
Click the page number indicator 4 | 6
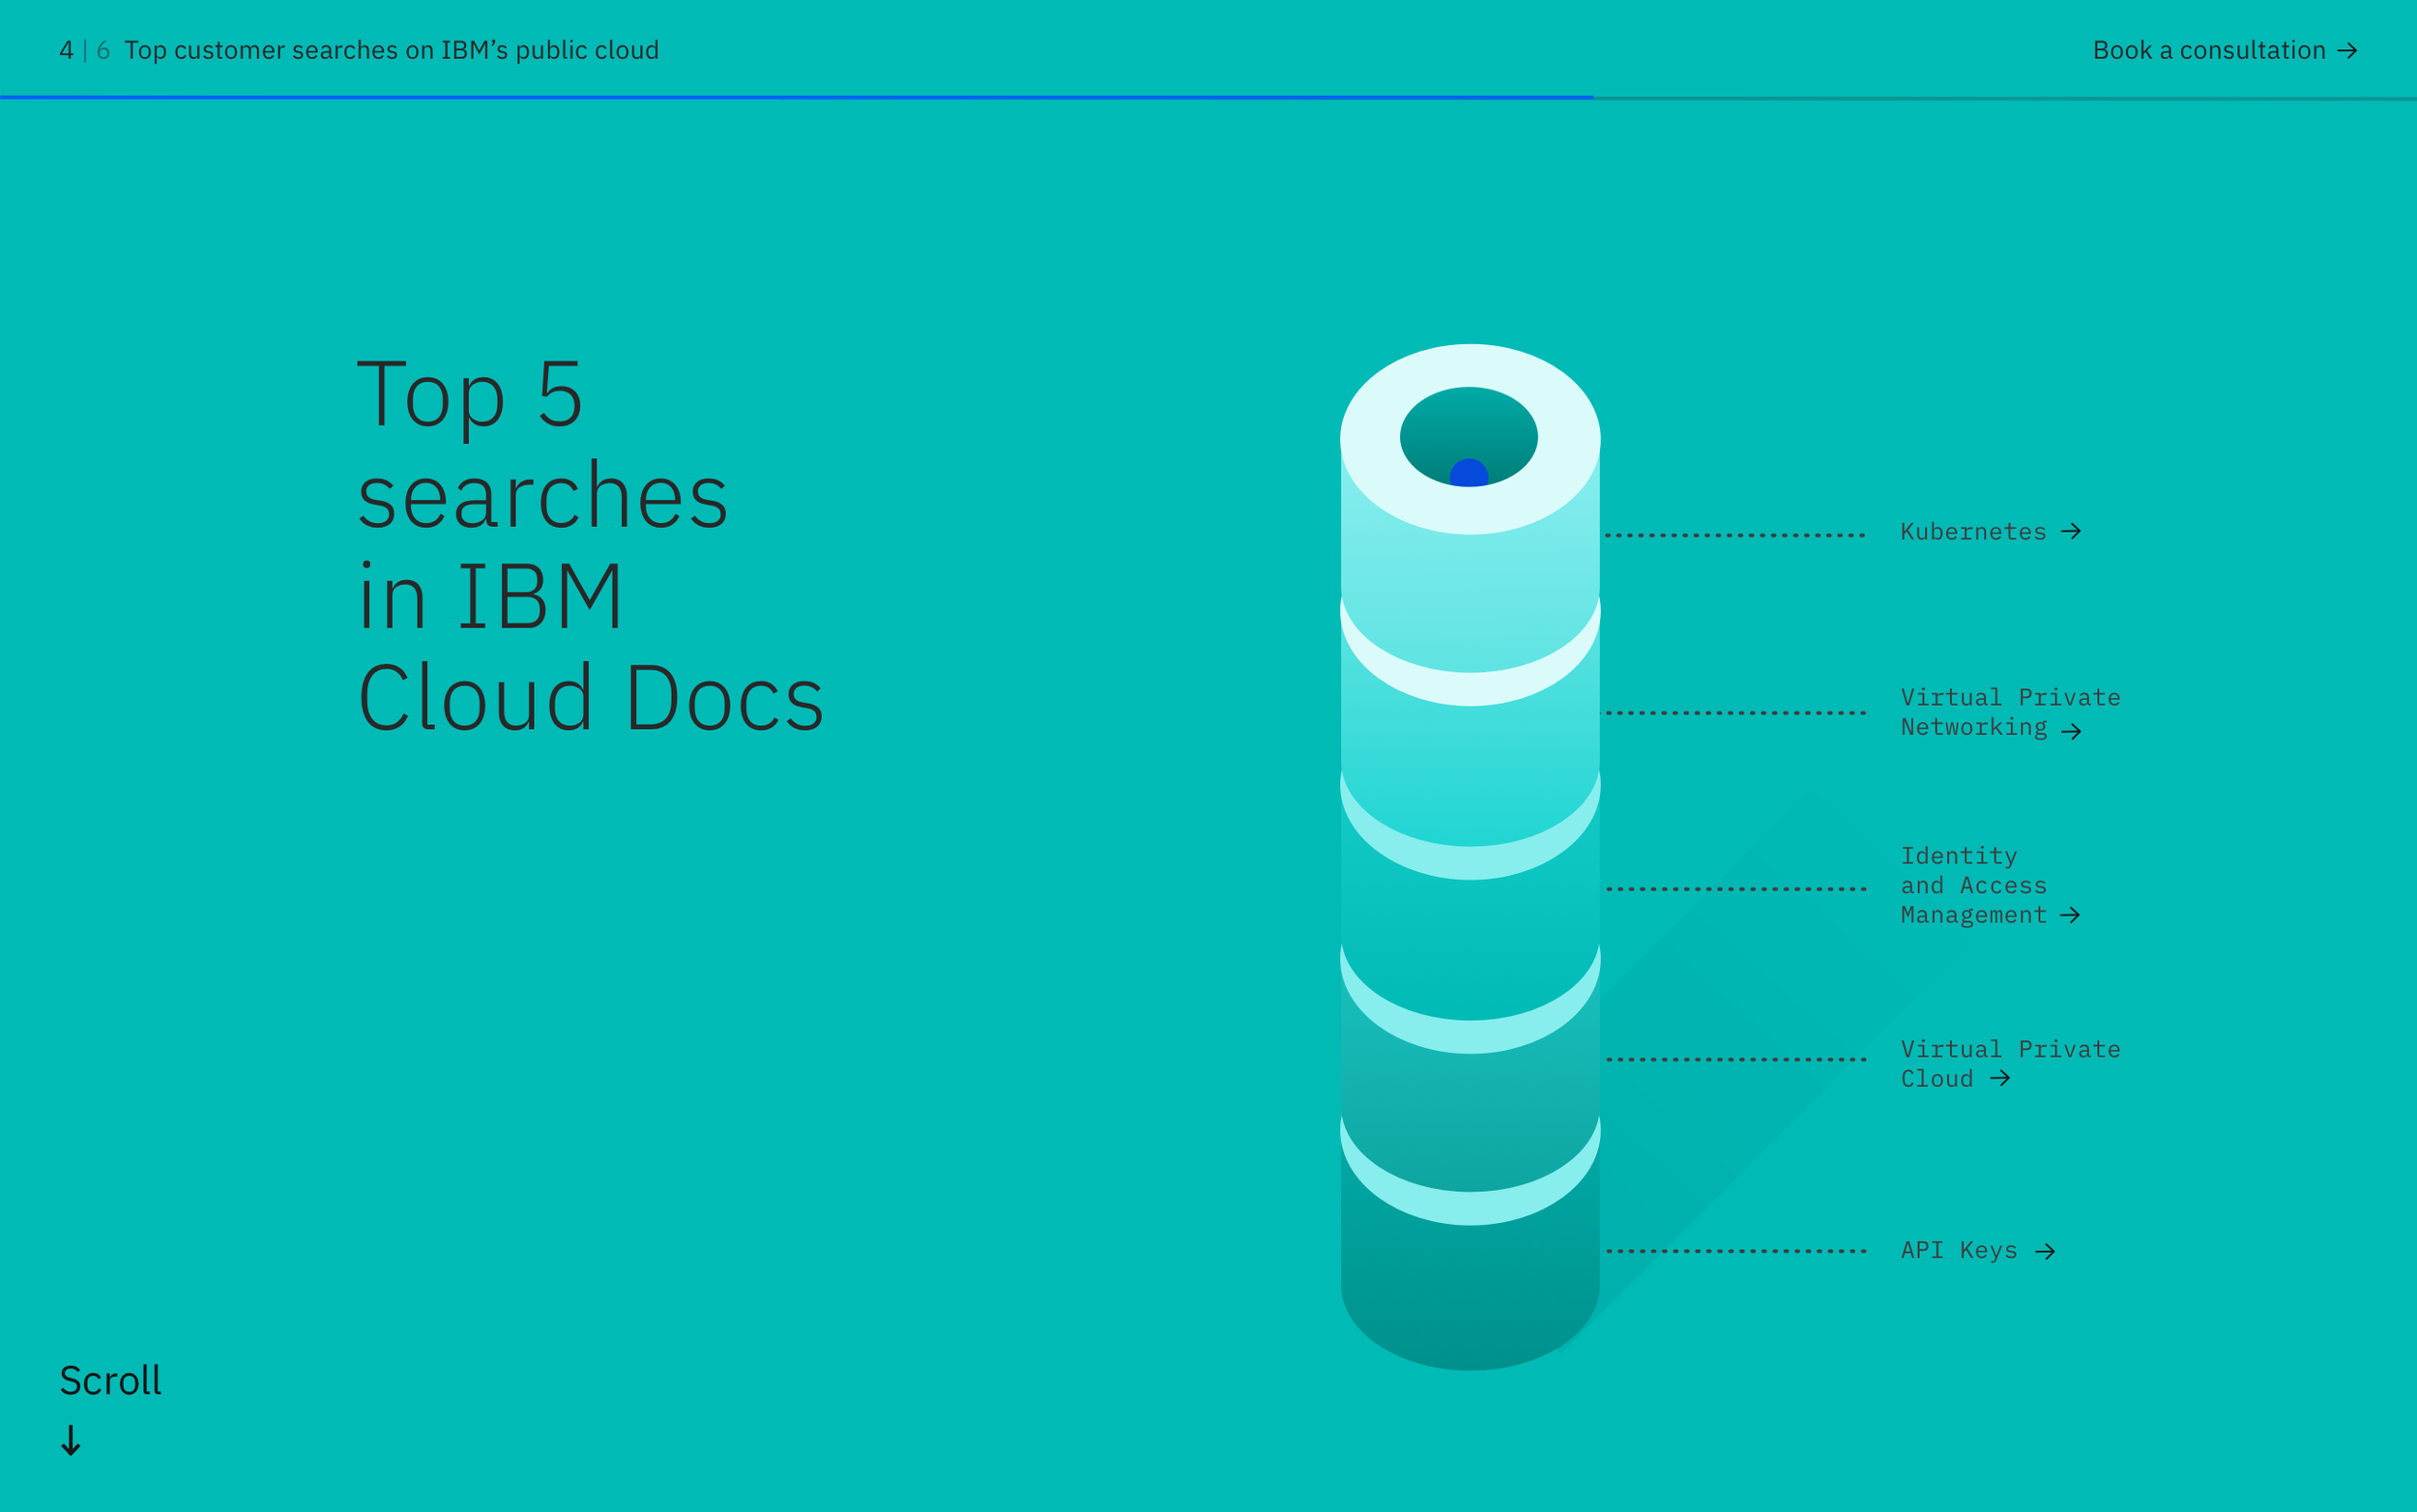click(84, 51)
